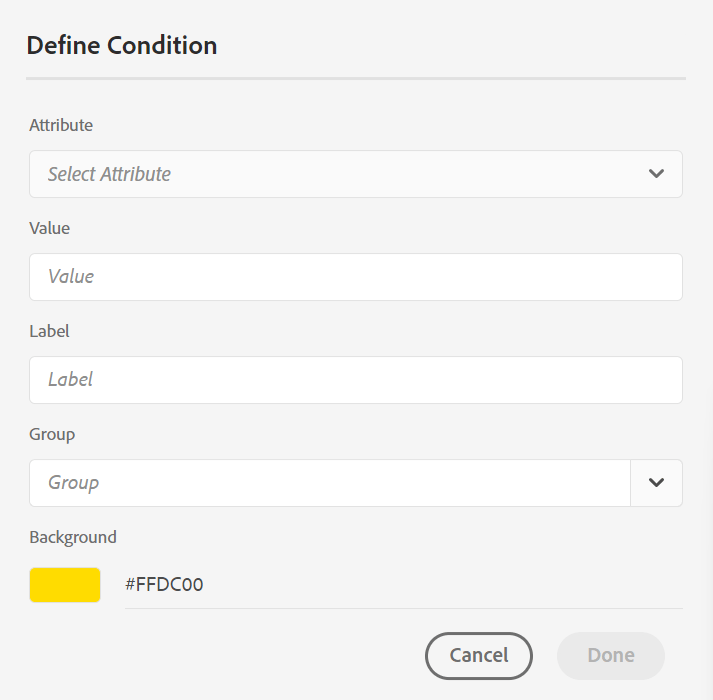Click inside the Label input field
Viewport: 713px width, 700px height.
pyautogui.click(x=355, y=380)
